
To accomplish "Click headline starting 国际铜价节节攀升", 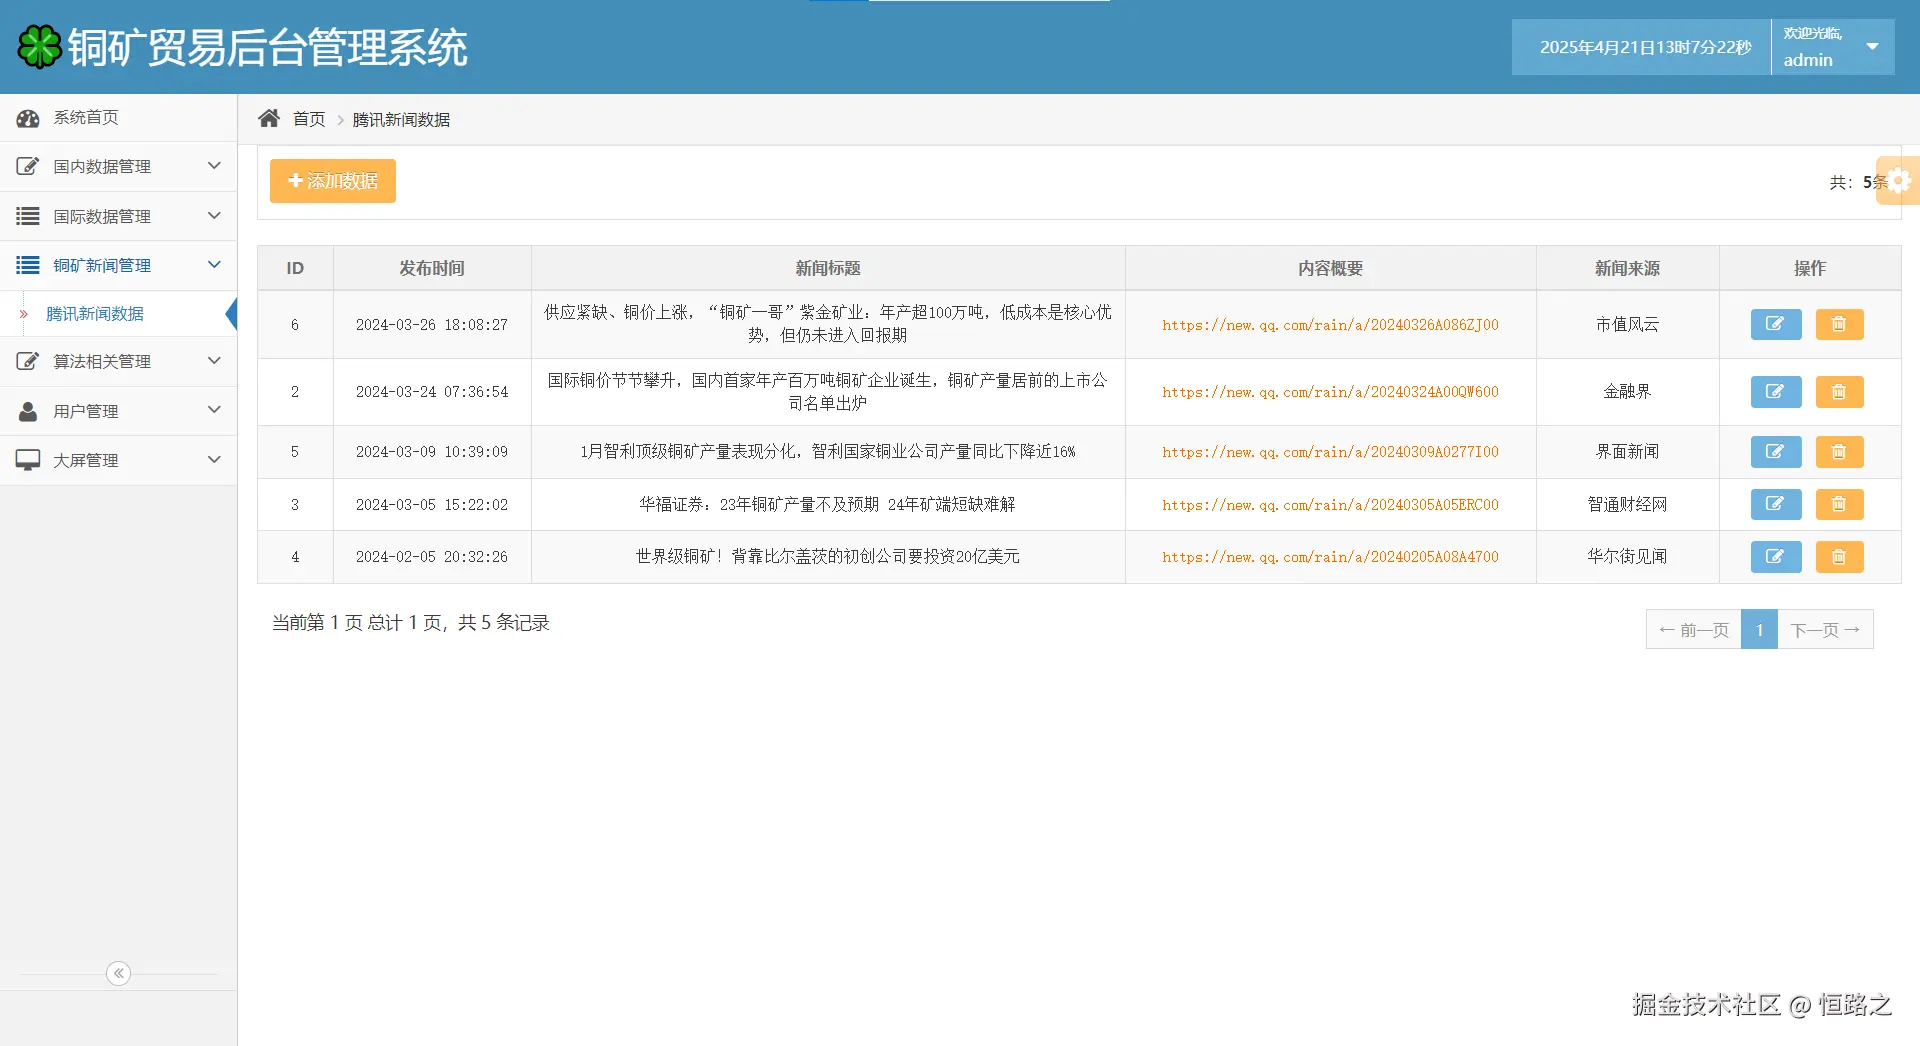I will [828, 392].
